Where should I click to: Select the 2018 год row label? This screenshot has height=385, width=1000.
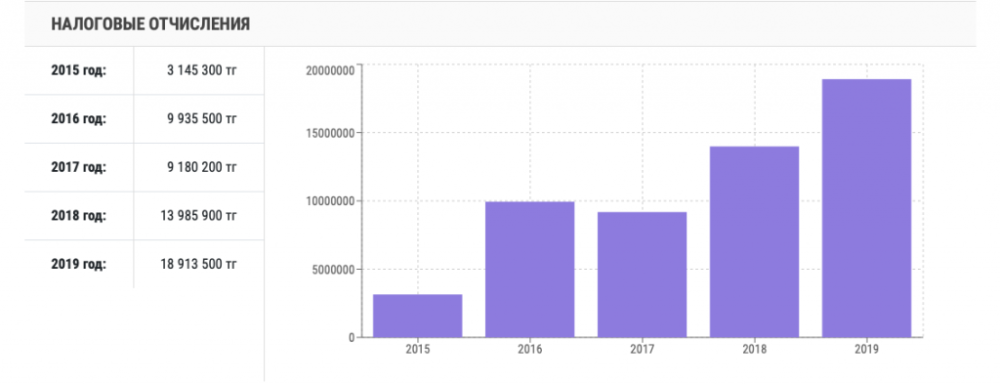coord(78,215)
